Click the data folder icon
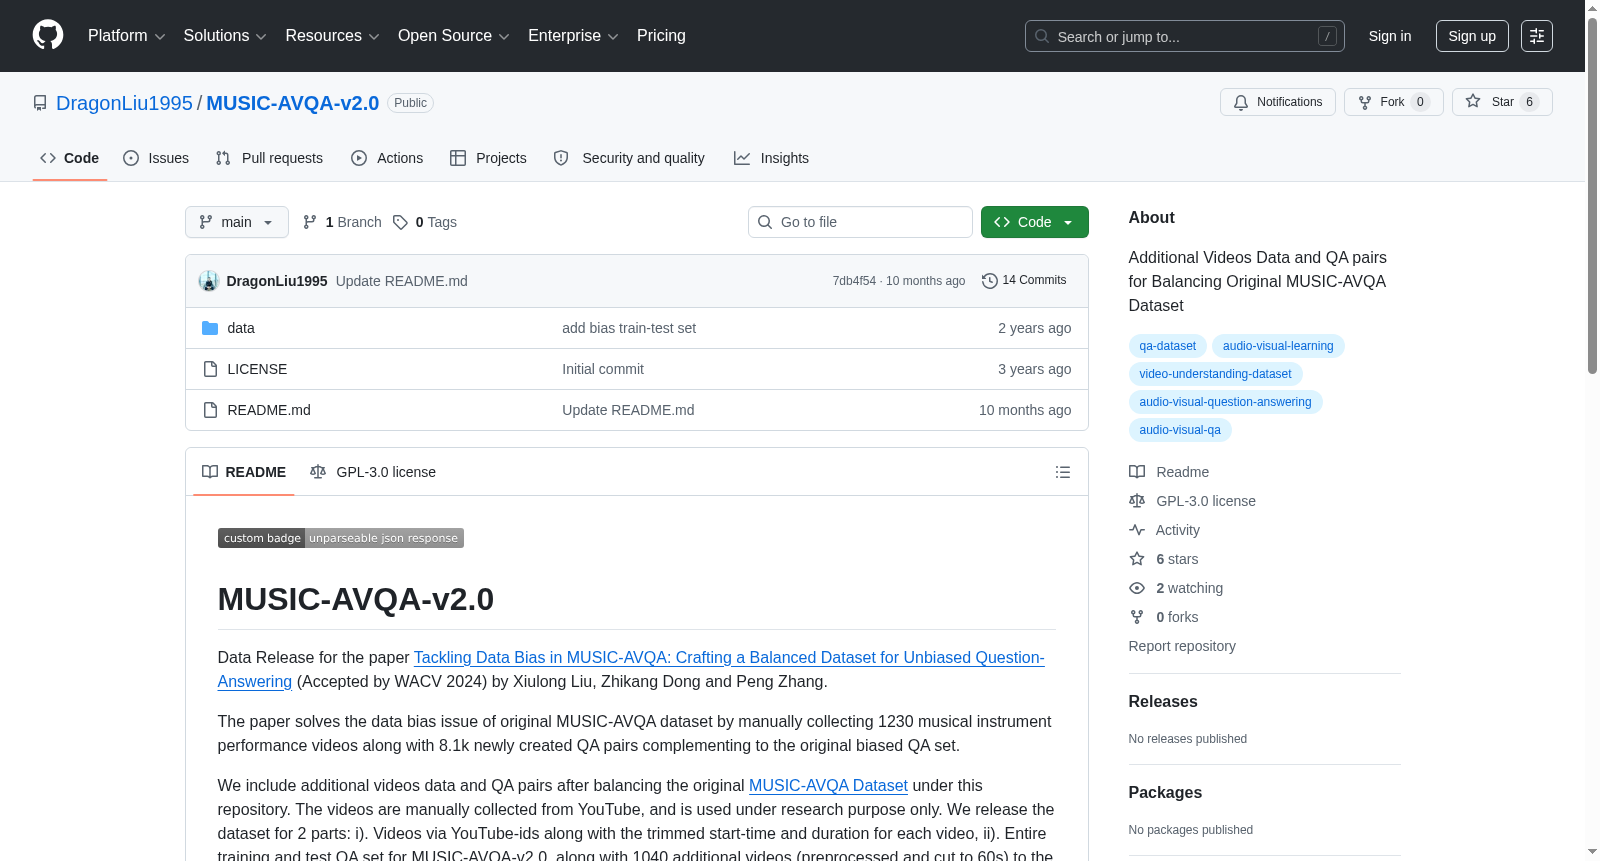Image resolution: width=1600 pixels, height=861 pixels. pos(210,328)
